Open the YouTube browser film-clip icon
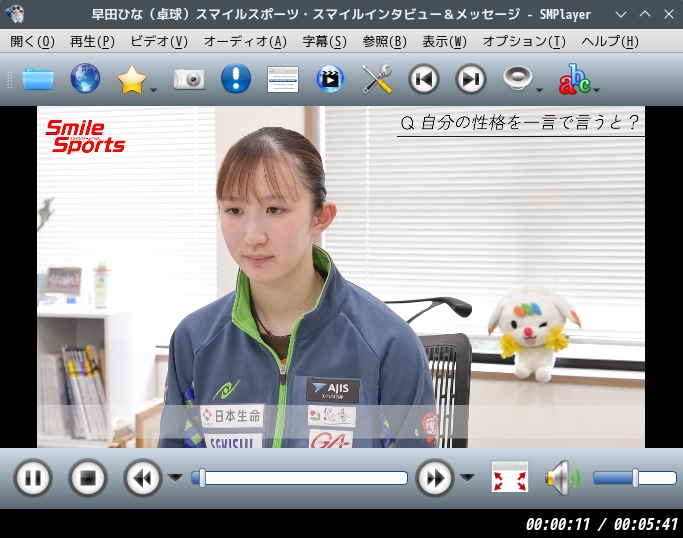 pos(330,79)
